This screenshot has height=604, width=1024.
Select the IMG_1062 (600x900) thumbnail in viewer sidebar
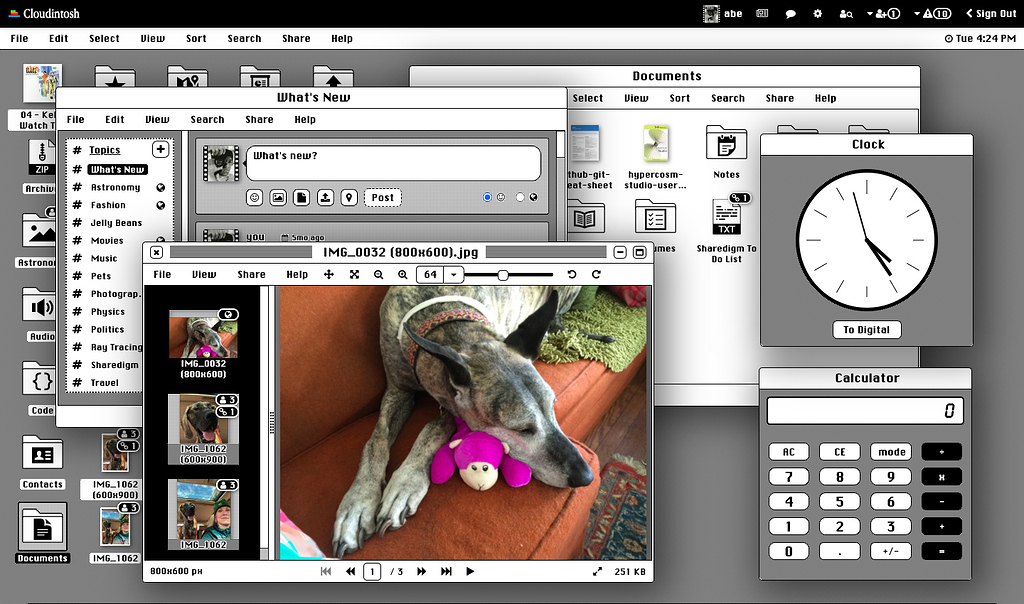point(203,429)
